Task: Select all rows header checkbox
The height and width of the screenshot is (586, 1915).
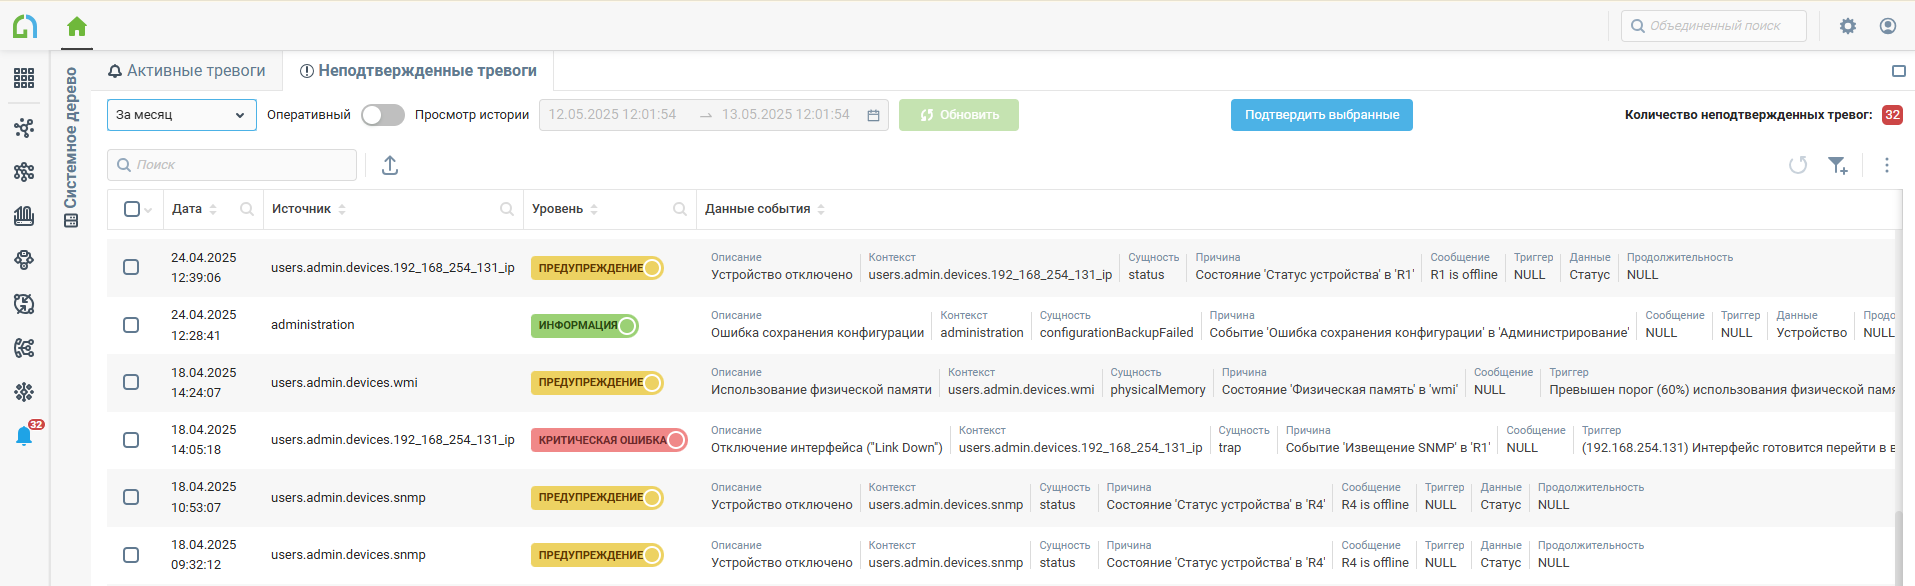Action: coord(132,209)
